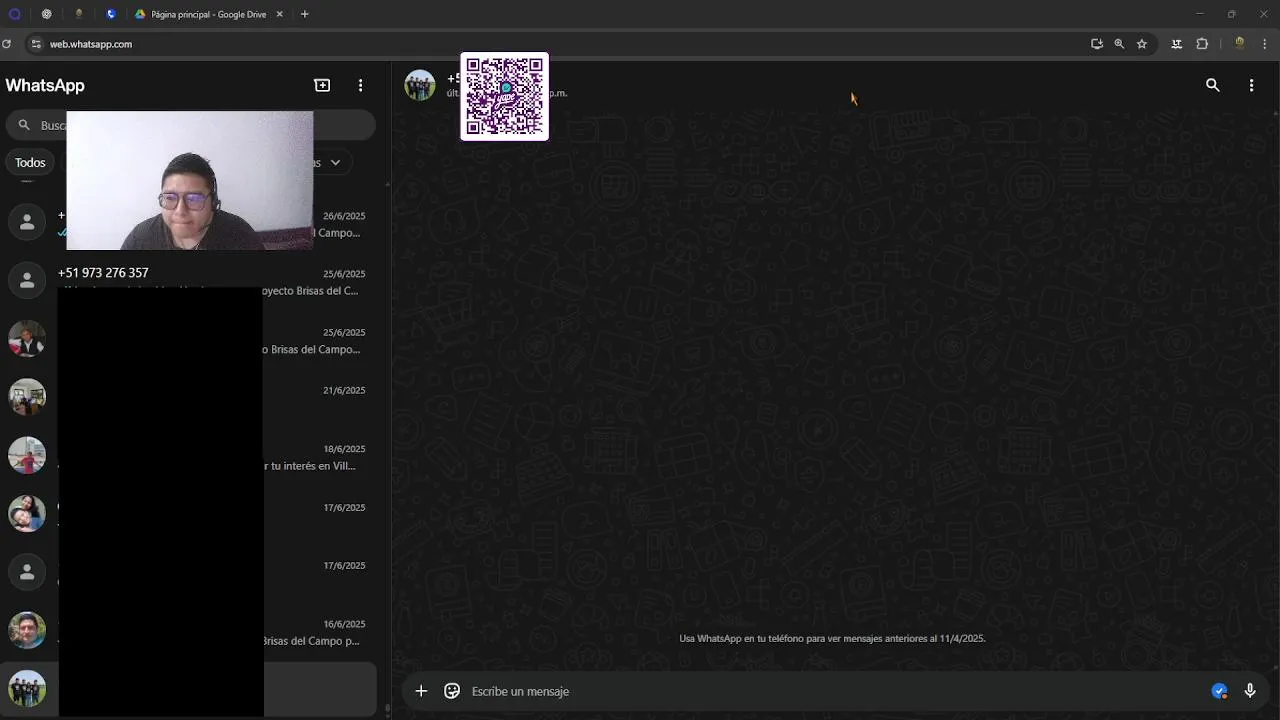This screenshot has height=720, width=1280.
Task: Open a new browser tab
Action: pos(305,14)
